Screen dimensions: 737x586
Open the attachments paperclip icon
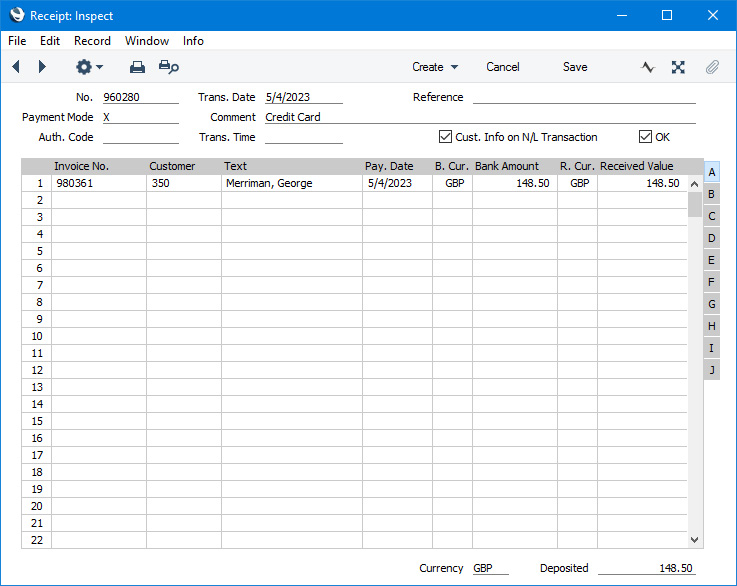pyautogui.click(x=712, y=67)
